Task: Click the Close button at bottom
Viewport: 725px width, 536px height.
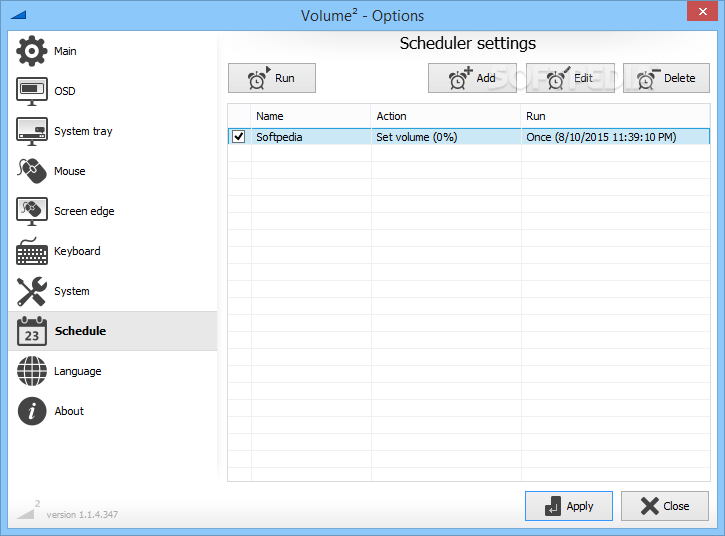Action: click(665, 506)
